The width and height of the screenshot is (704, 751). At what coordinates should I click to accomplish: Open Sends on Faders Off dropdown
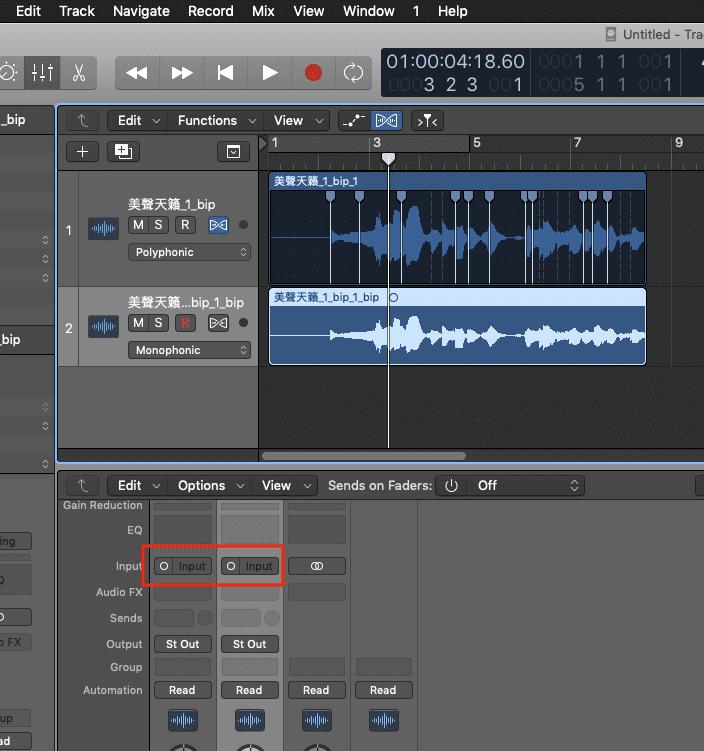pos(528,486)
